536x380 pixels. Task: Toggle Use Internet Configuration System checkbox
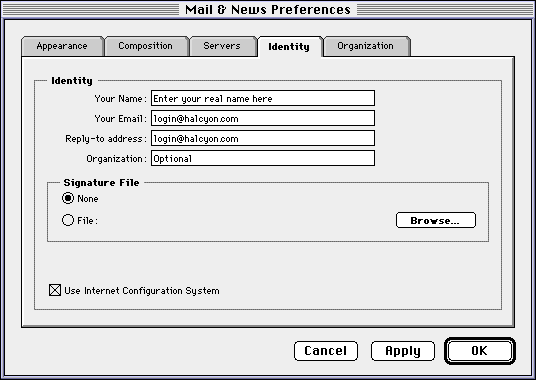tap(55, 290)
